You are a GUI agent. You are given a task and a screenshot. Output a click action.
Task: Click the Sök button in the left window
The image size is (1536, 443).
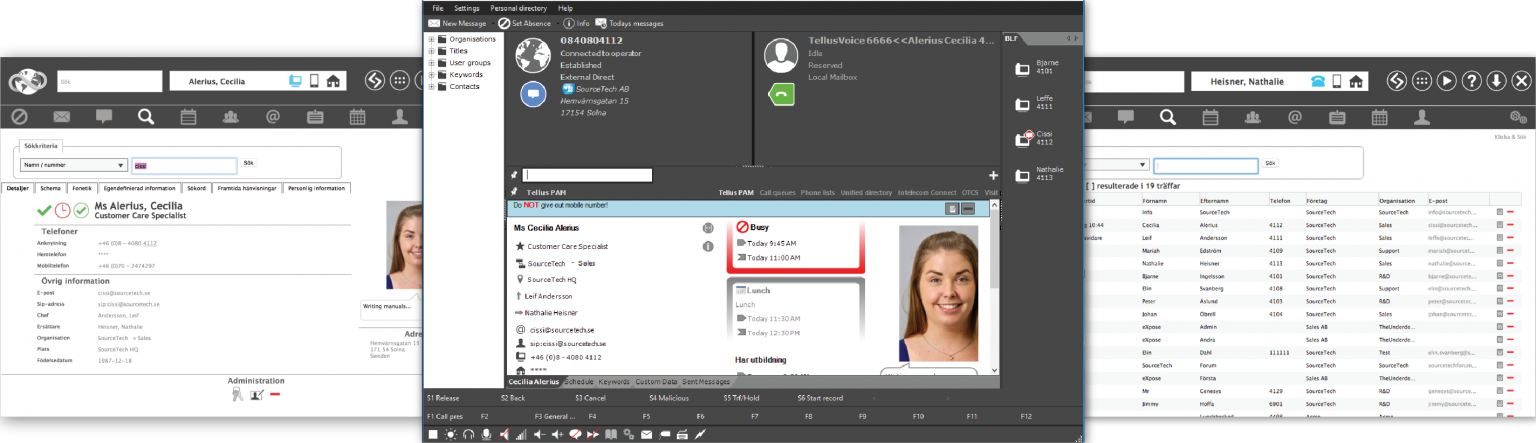[249, 163]
